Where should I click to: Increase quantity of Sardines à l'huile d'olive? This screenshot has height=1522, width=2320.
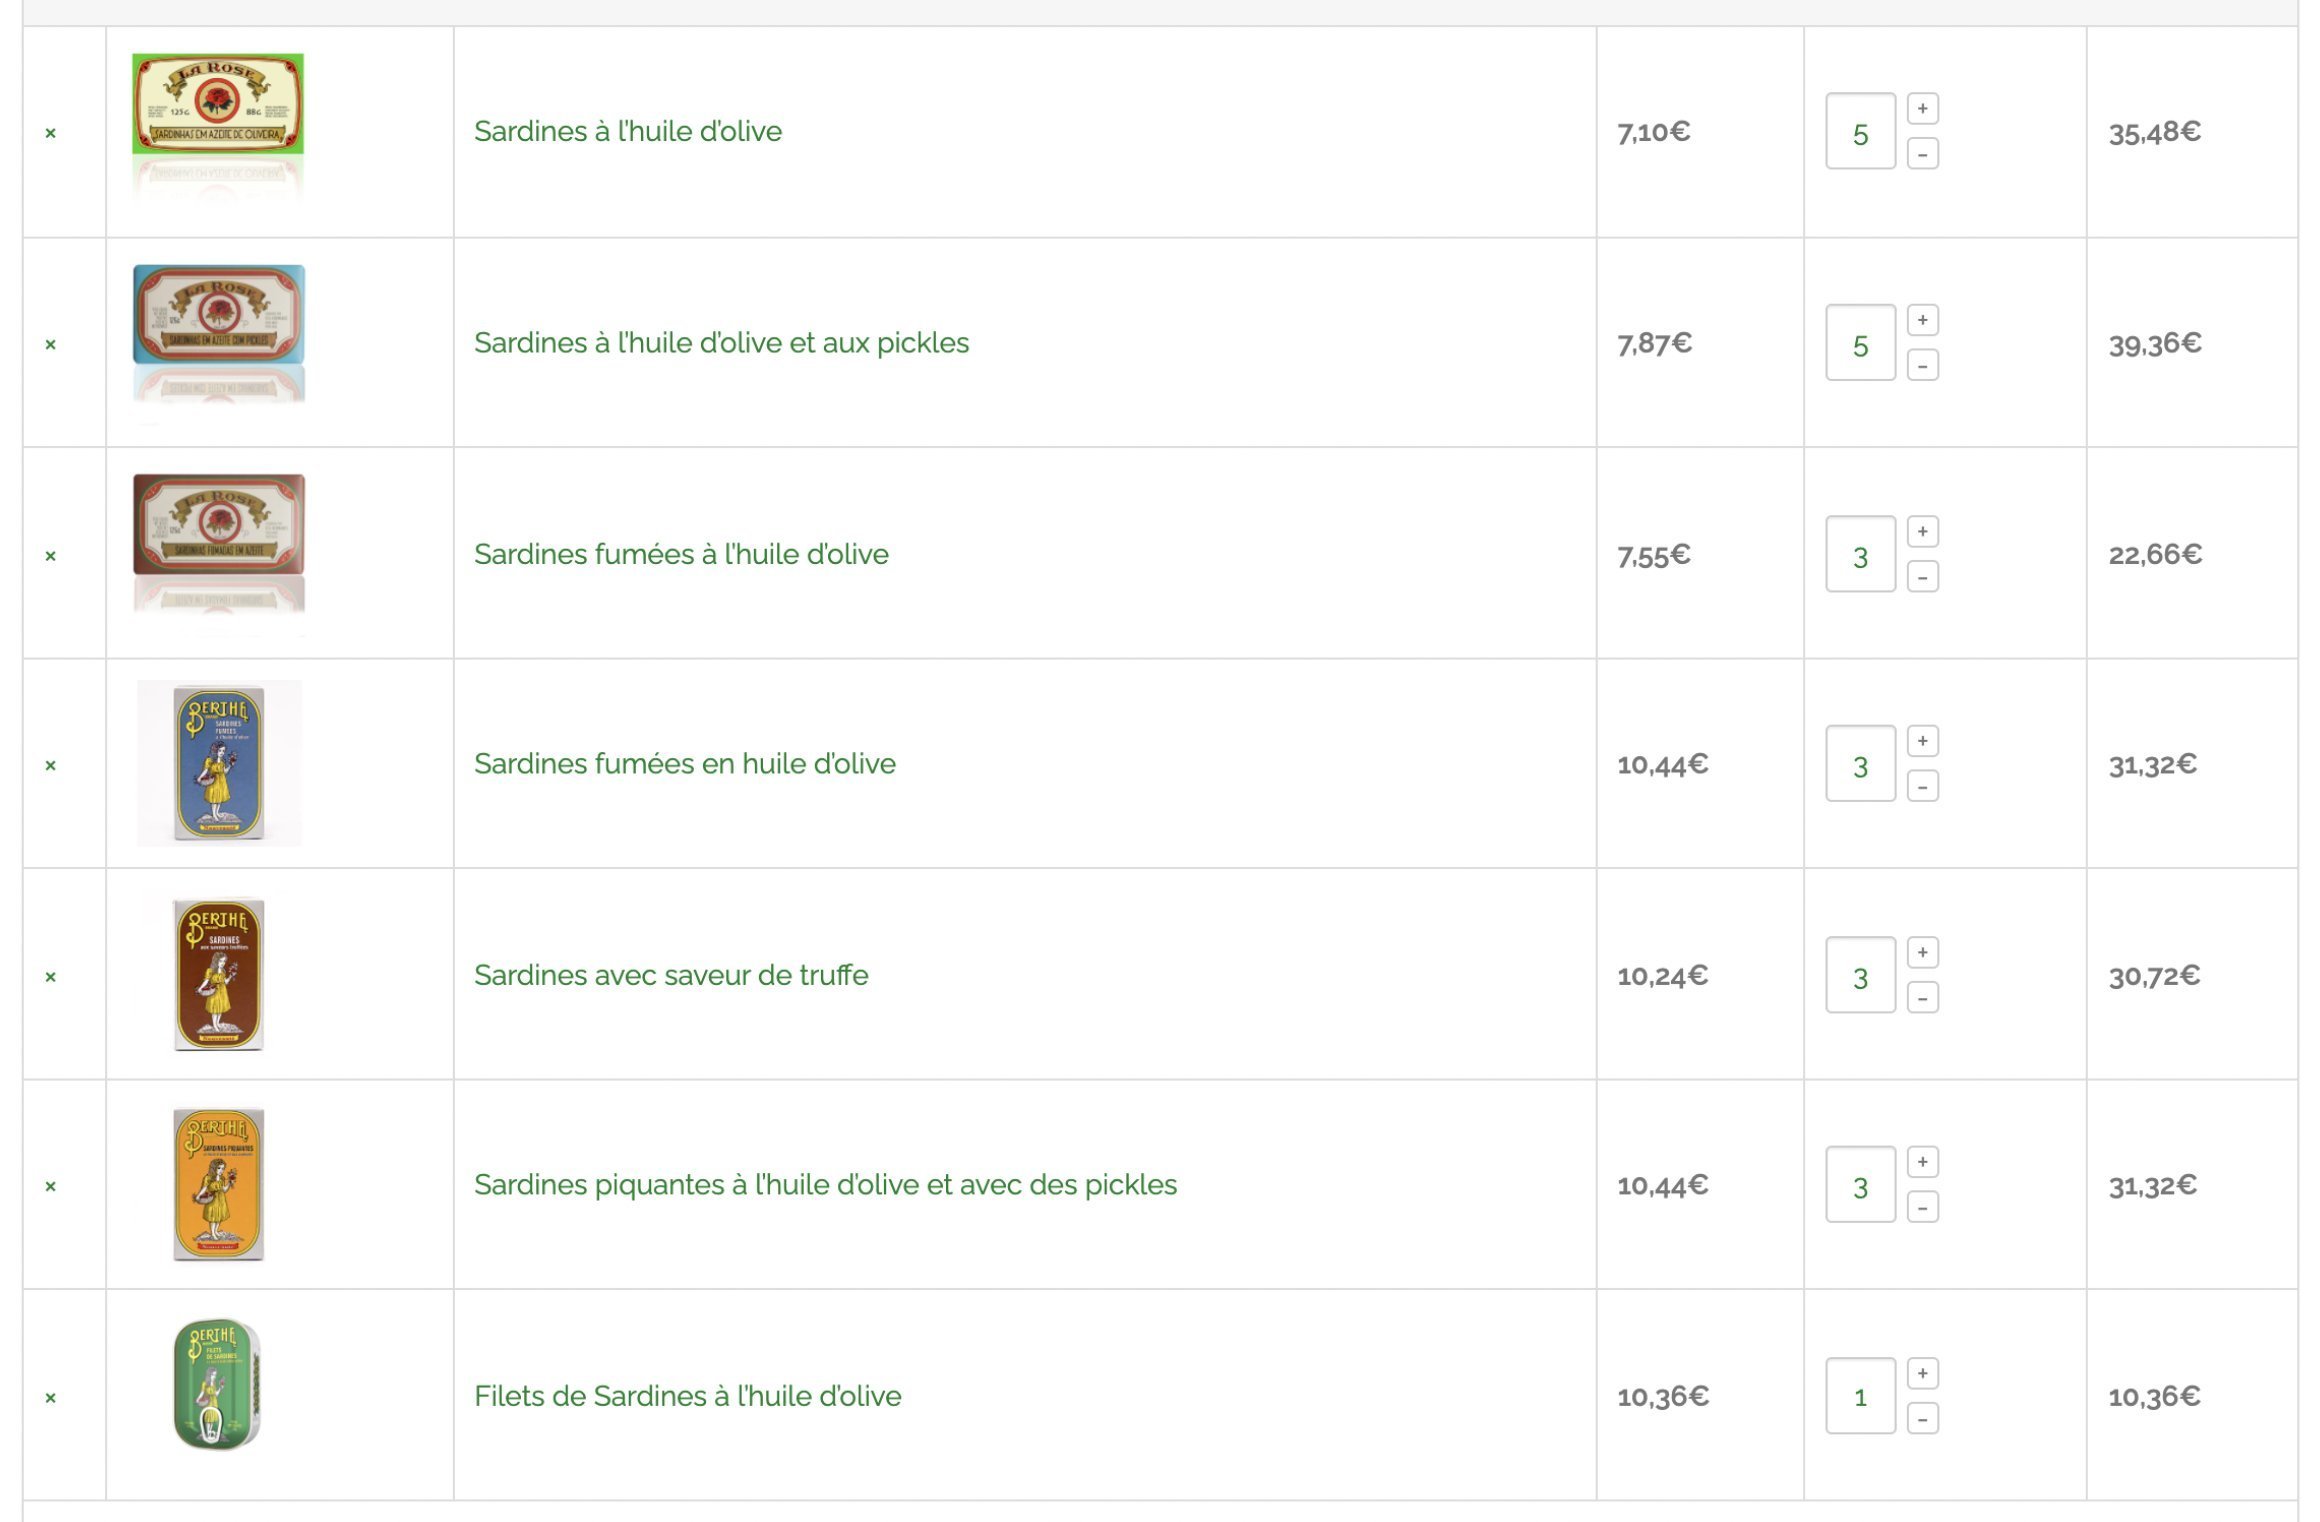1922,109
